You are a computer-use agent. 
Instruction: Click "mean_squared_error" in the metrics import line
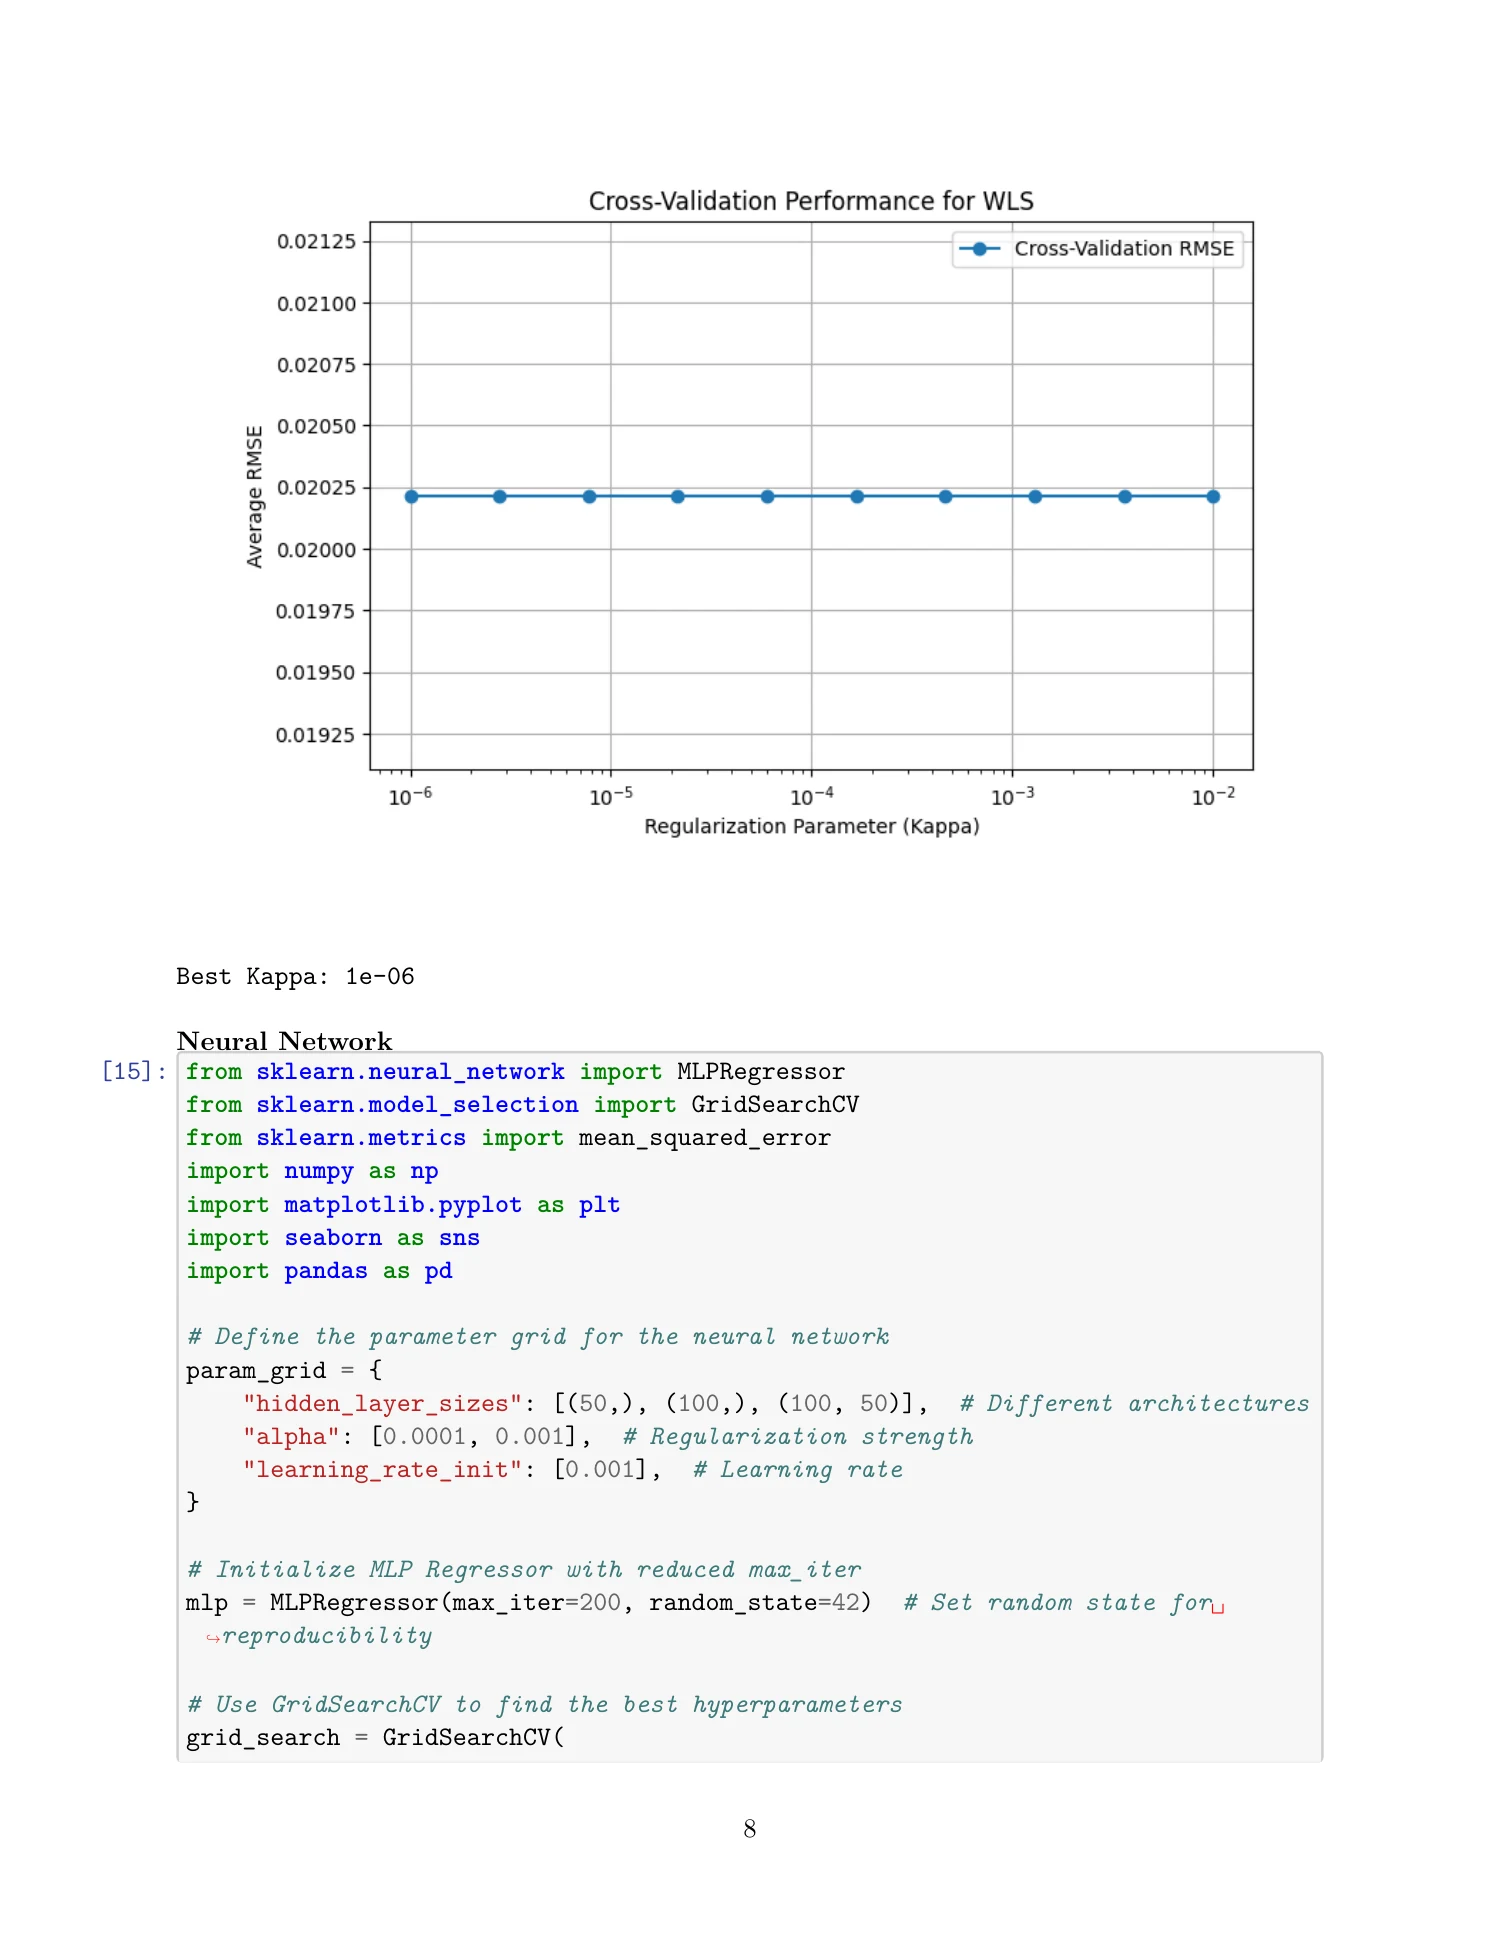(705, 1138)
